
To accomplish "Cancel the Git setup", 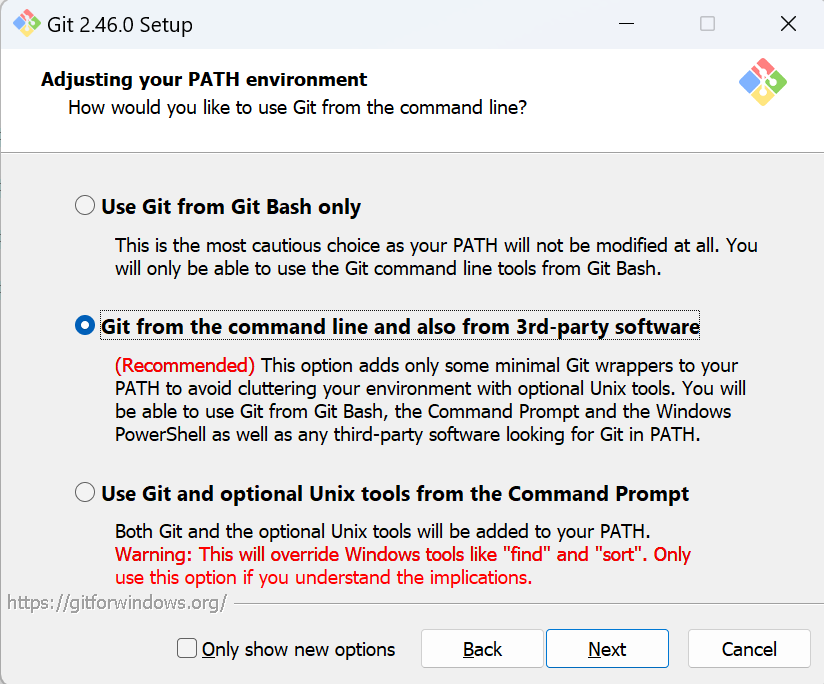I will point(749,649).
